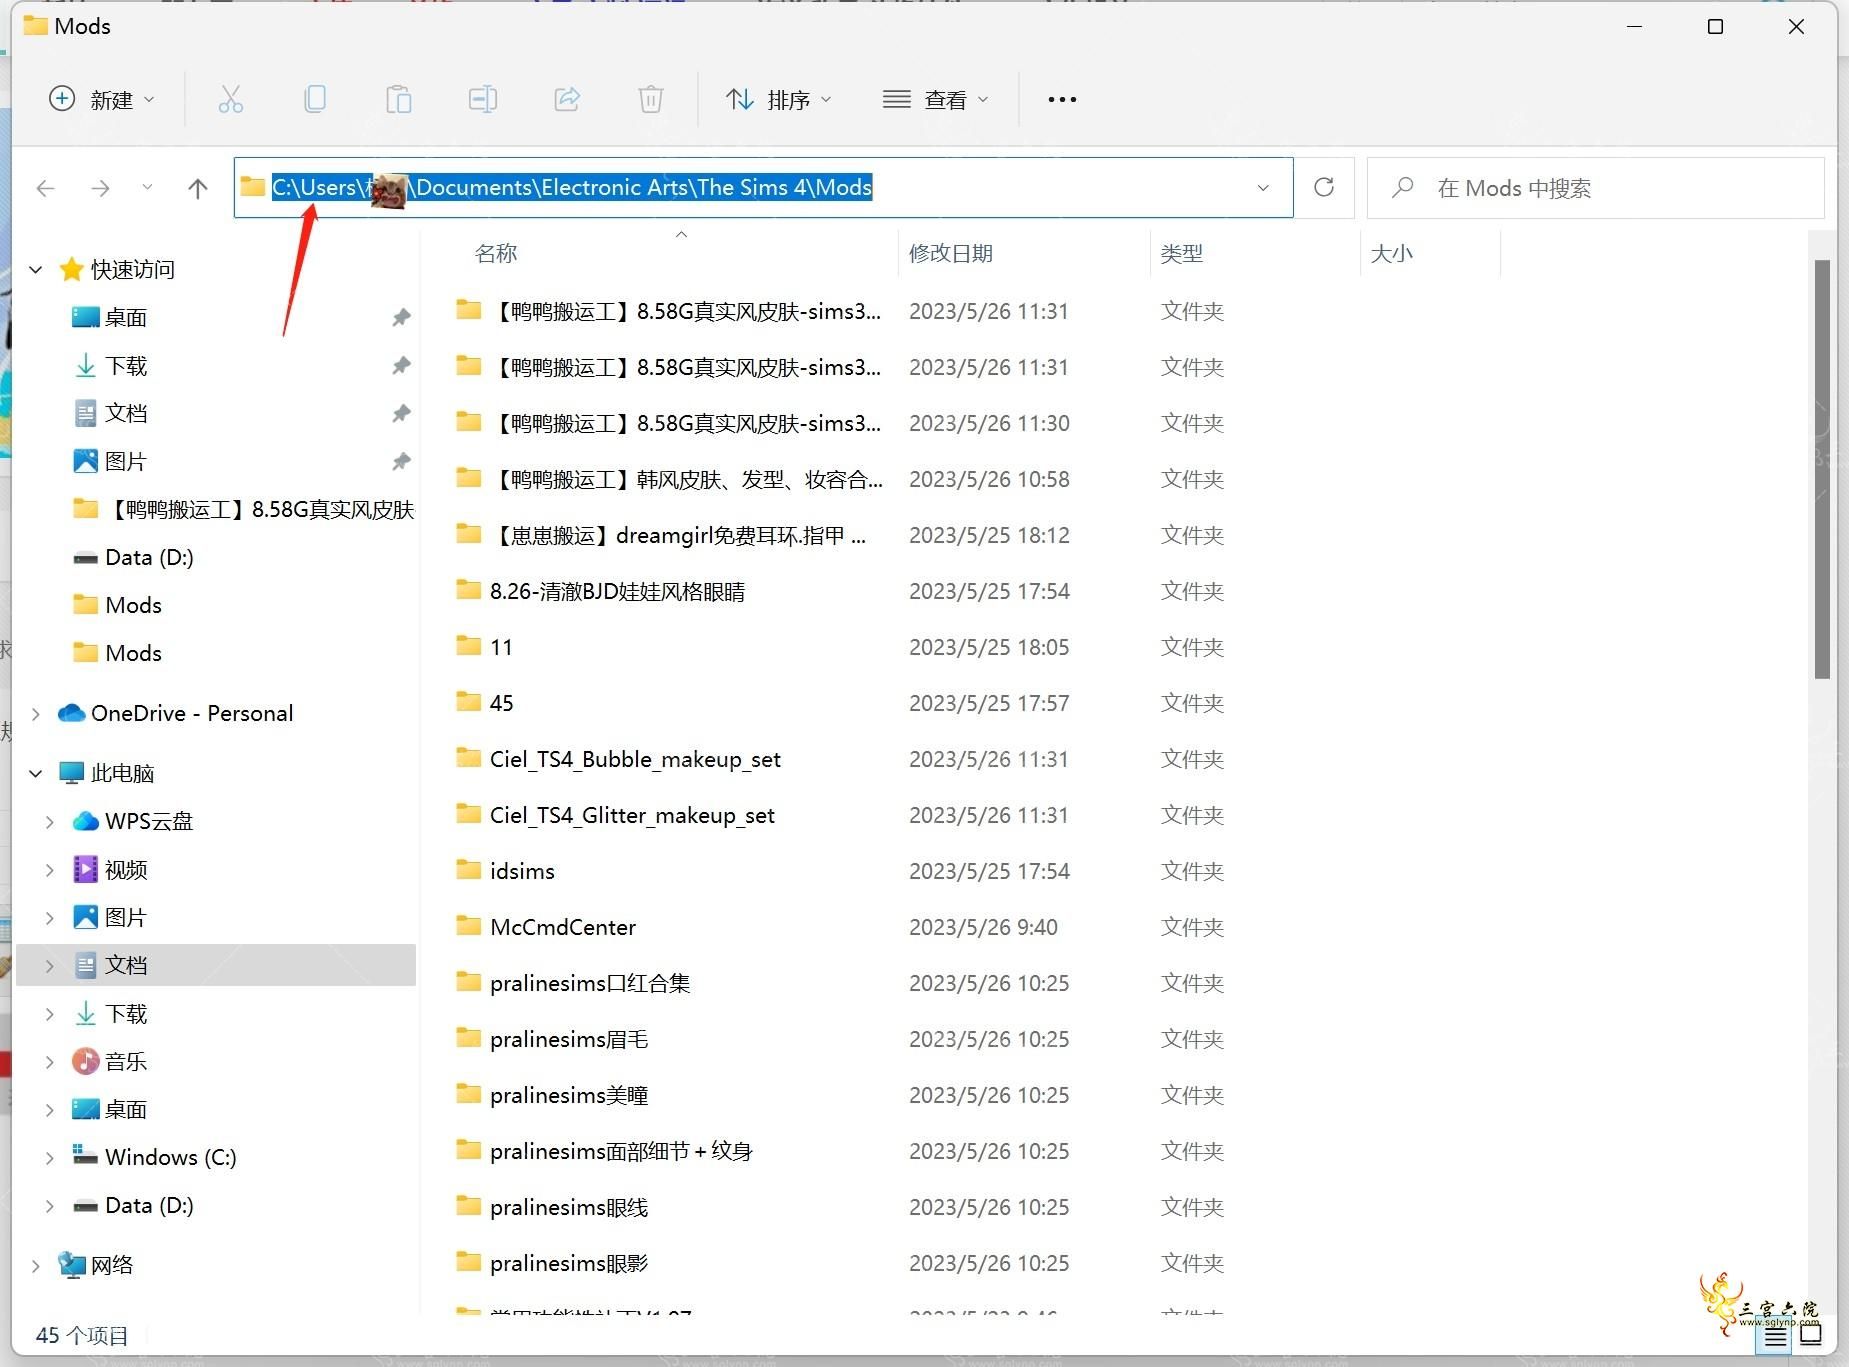Click the Delete trash icon
The height and width of the screenshot is (1367, 1849).
(x=651, y=99)
